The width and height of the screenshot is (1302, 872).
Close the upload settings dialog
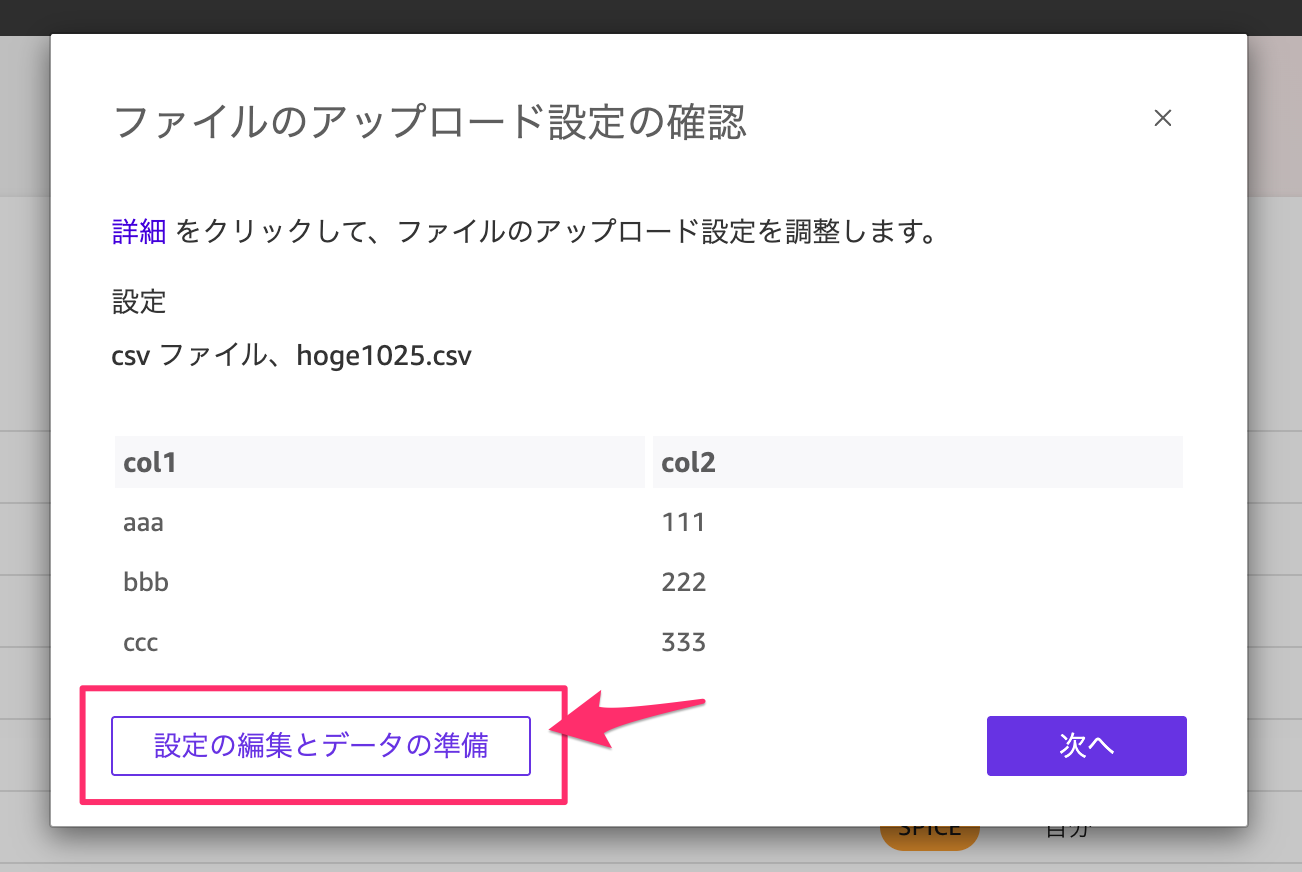tap(1162, 118)
